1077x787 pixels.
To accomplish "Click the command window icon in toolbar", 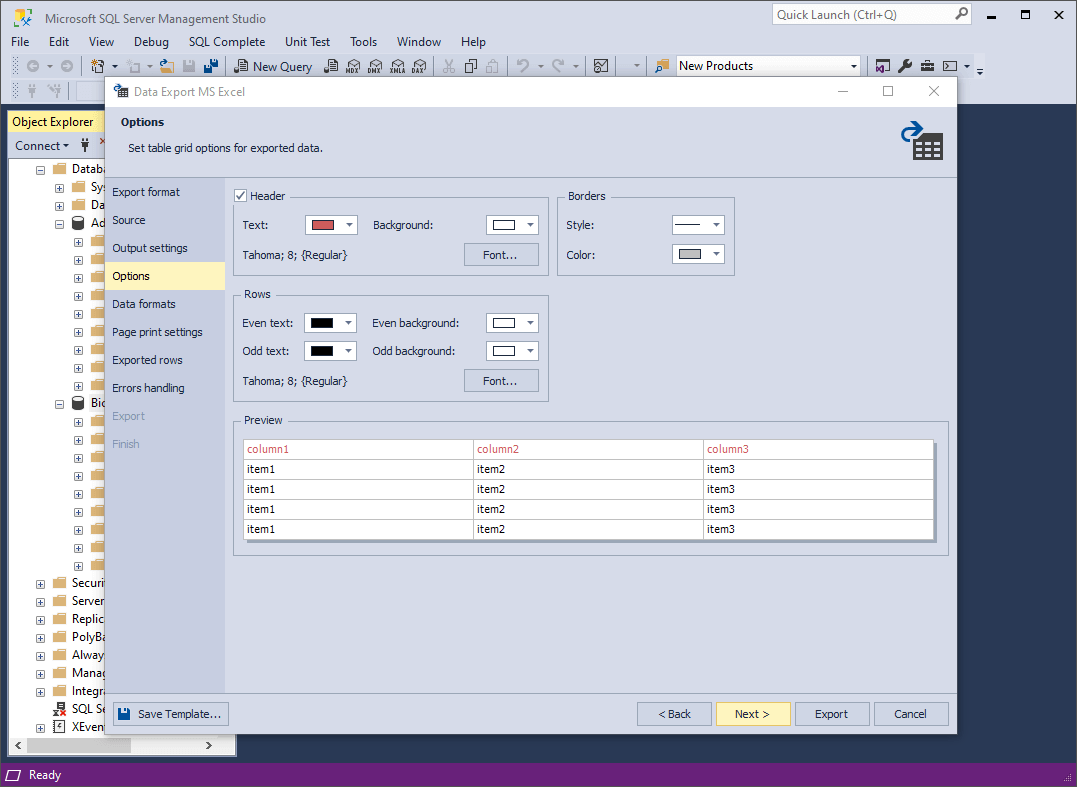I will (x=950, y=66).
